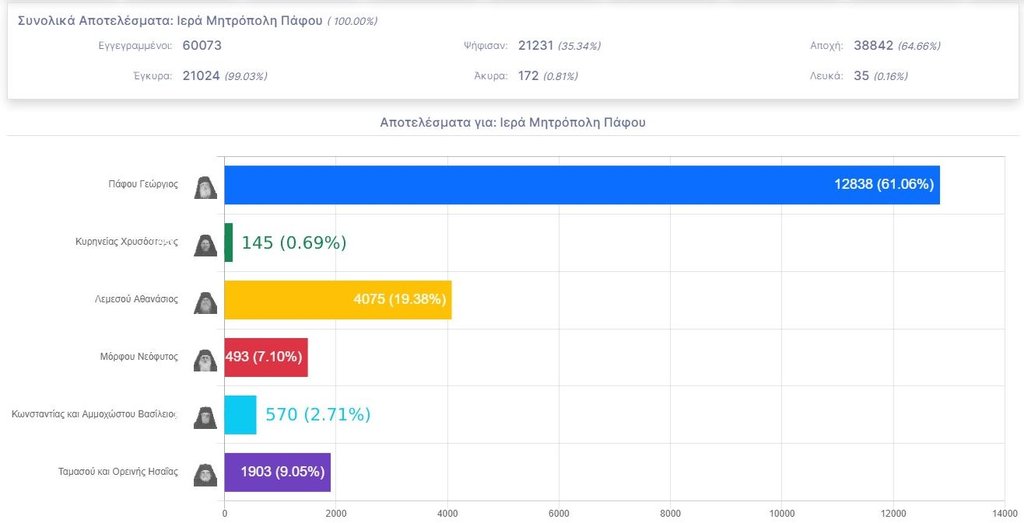Click the (35.34%) turnout percentage

[x=579, y=46]
